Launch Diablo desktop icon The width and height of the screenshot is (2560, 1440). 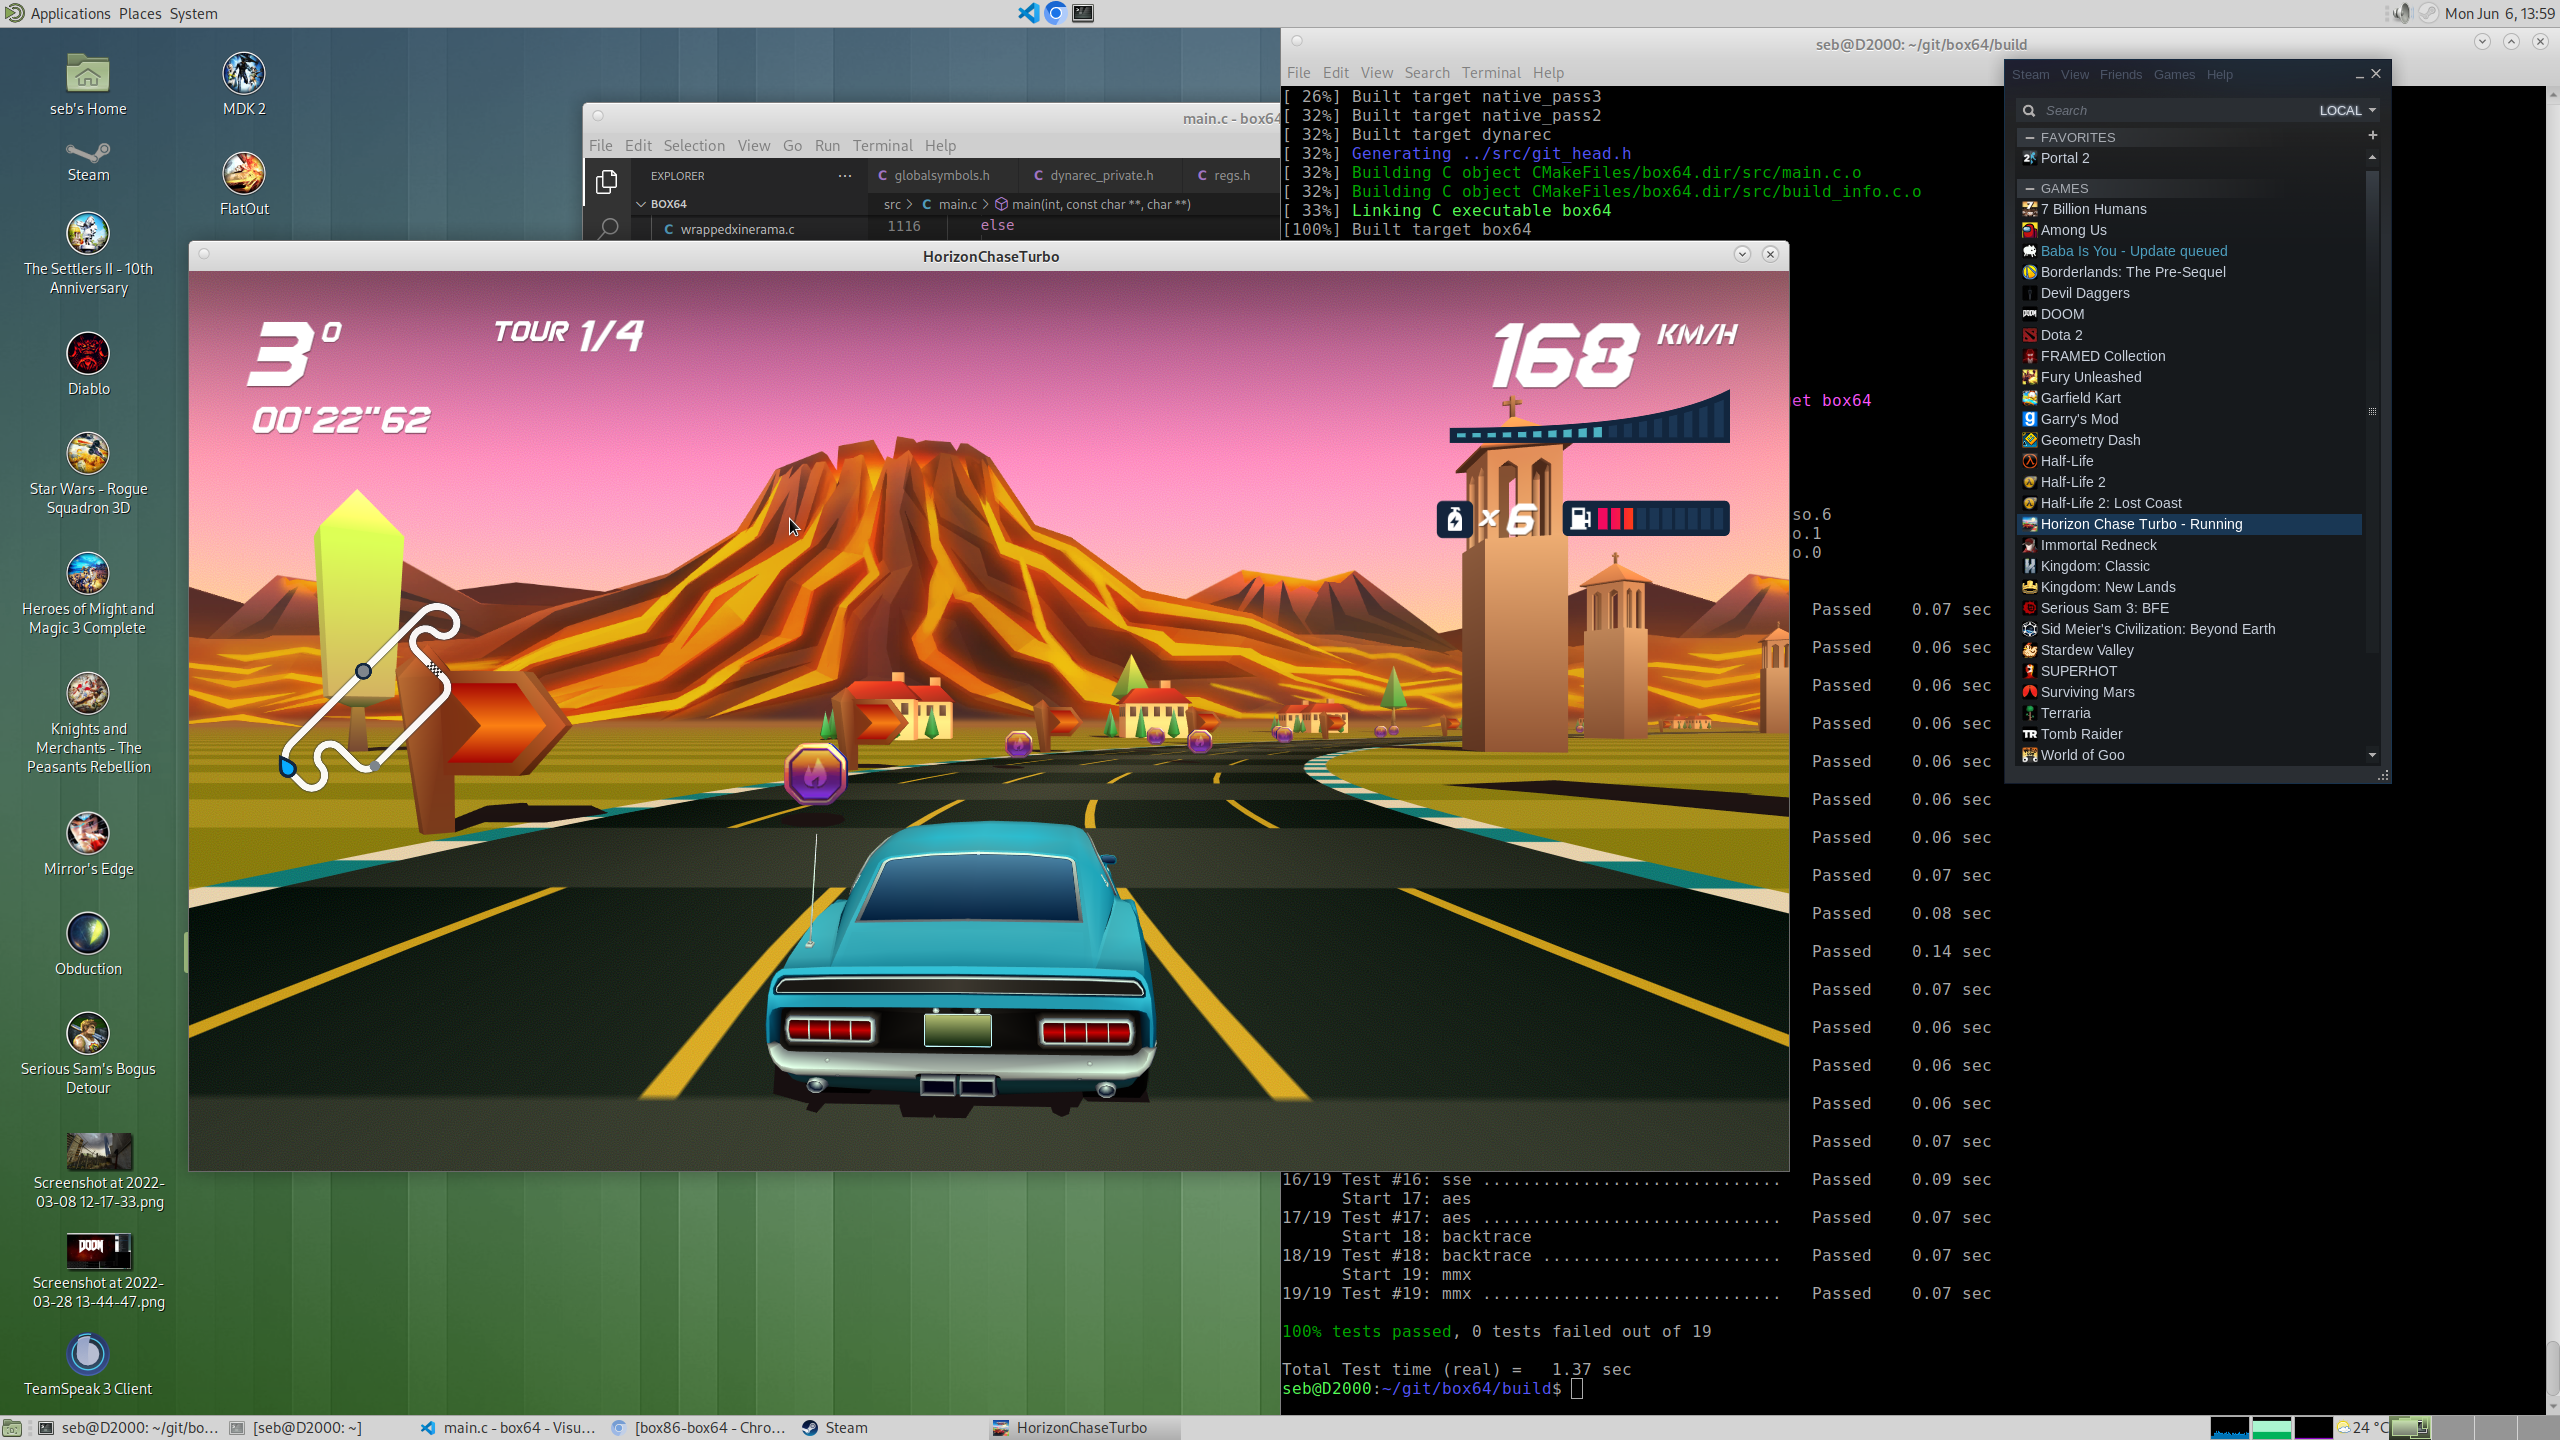tap(88, 354)
